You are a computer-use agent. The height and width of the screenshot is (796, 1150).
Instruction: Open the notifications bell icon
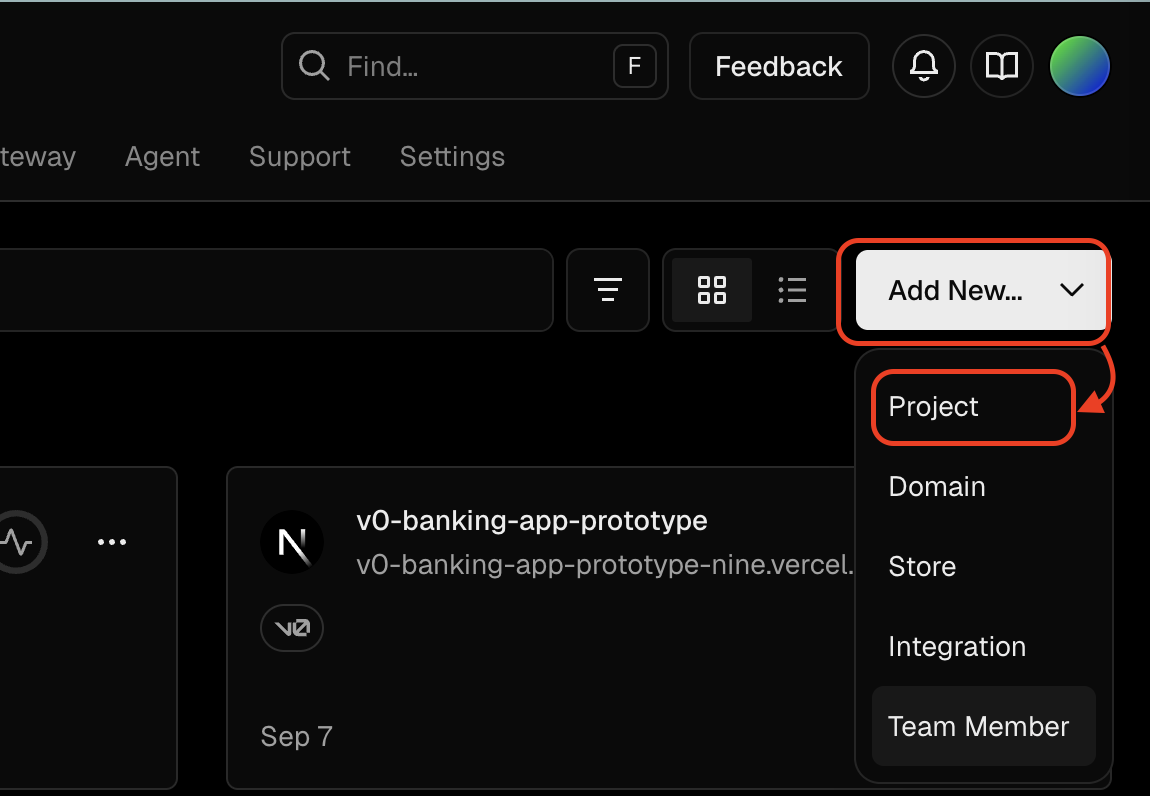pos(923,67)
